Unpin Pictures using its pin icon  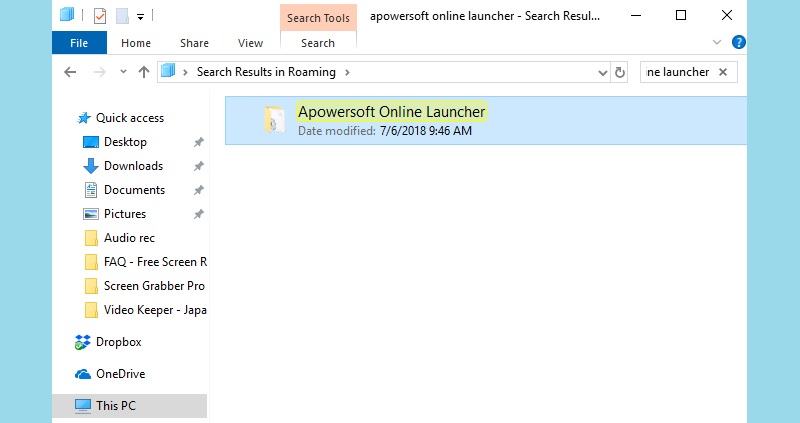pyautogui.click(x=198, y=214)
